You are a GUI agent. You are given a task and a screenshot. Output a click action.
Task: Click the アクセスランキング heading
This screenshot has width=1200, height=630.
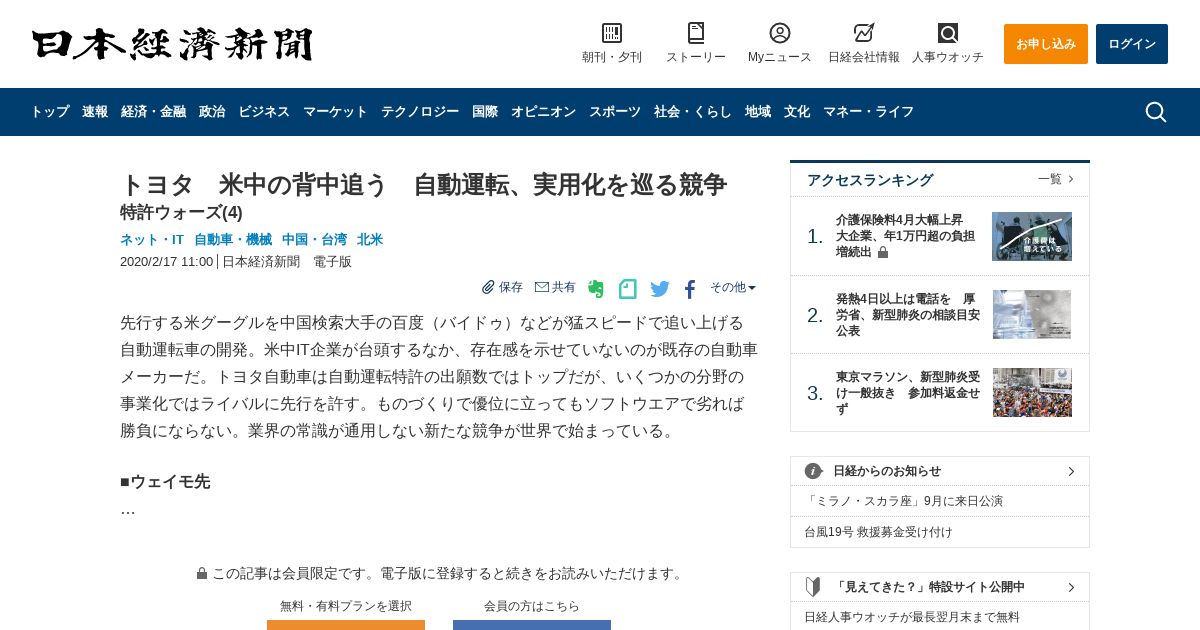point(870,180)
